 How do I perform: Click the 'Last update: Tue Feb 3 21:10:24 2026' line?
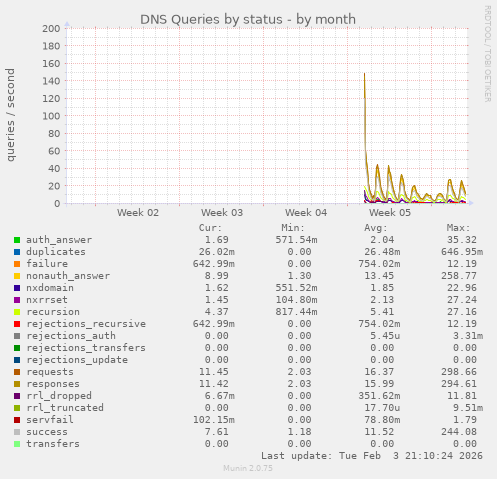(x=372, y=456)
